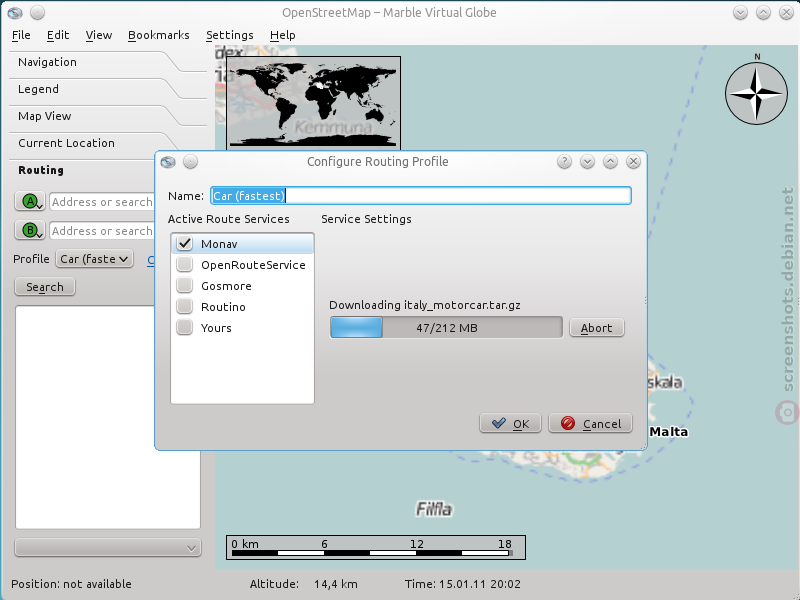Screen dimensions: 800x600
Task: Click the help question mark button in dialog title bar
Action: coord(564,162)
